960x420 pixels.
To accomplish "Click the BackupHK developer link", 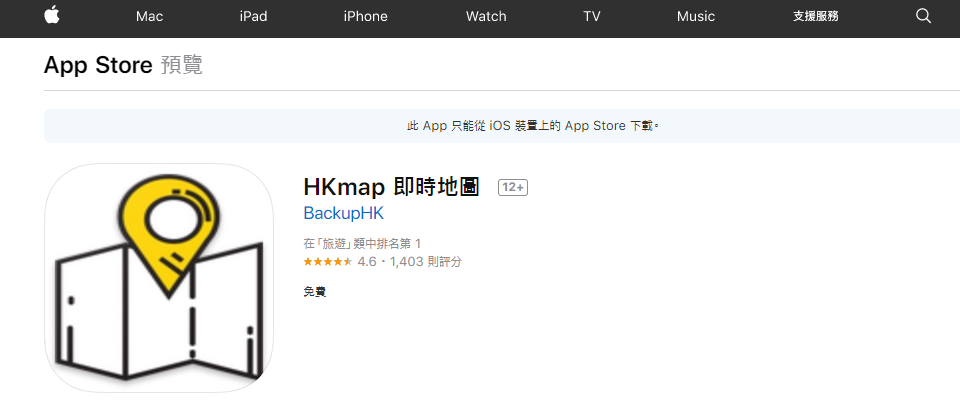I will pyautogui.click(x=343, y=214).
